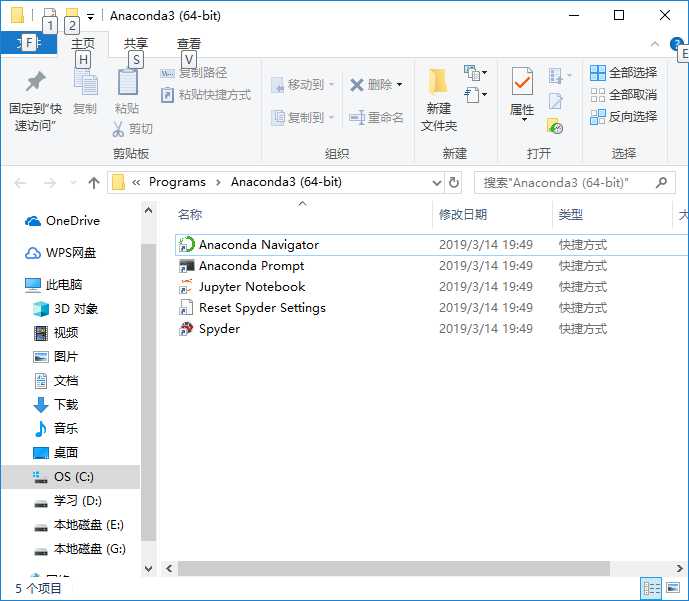Image resolution: width=689 pixels, height=601 pixels.
Task: Switch to the View tab
Action: [189, 43]
